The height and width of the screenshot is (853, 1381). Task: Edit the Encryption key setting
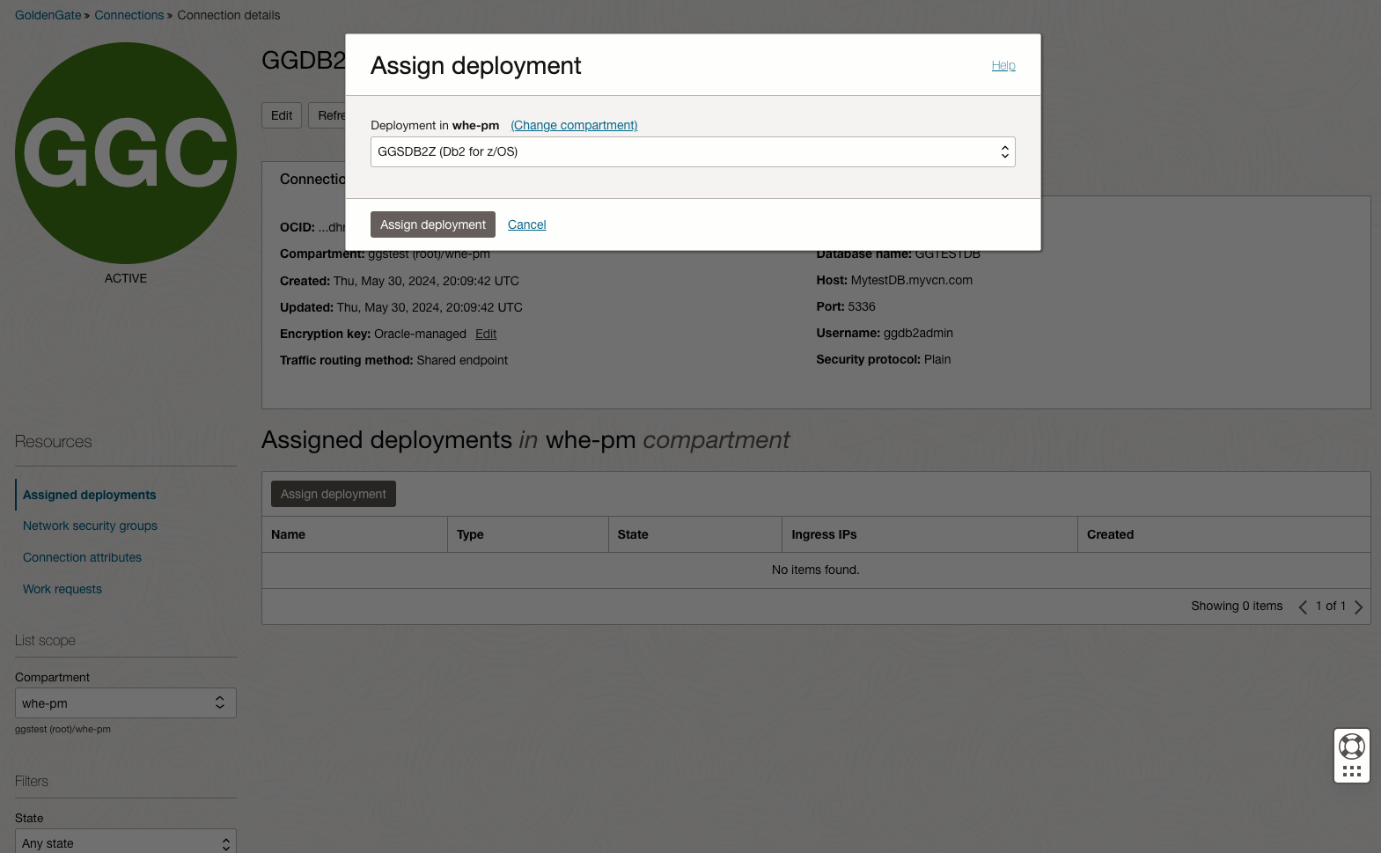pyautogui.click(x=486, y=334)
